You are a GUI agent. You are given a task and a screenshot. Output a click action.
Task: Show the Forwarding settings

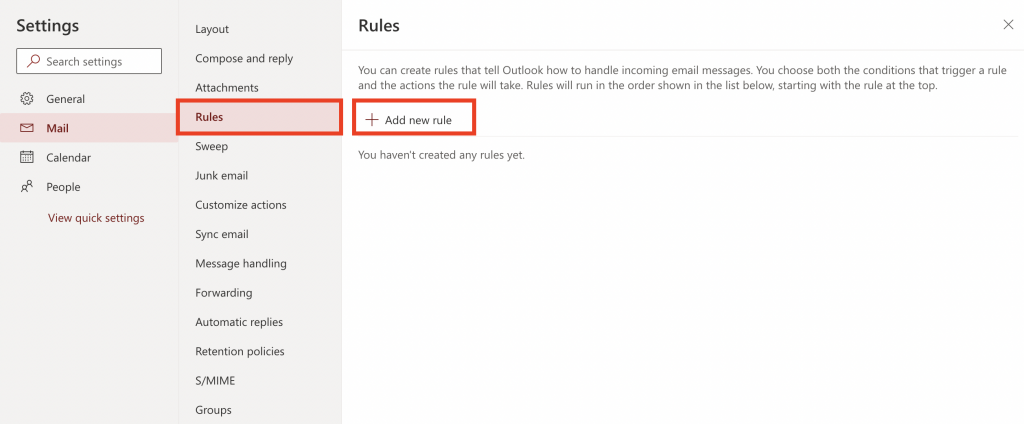tap(224, 293)
